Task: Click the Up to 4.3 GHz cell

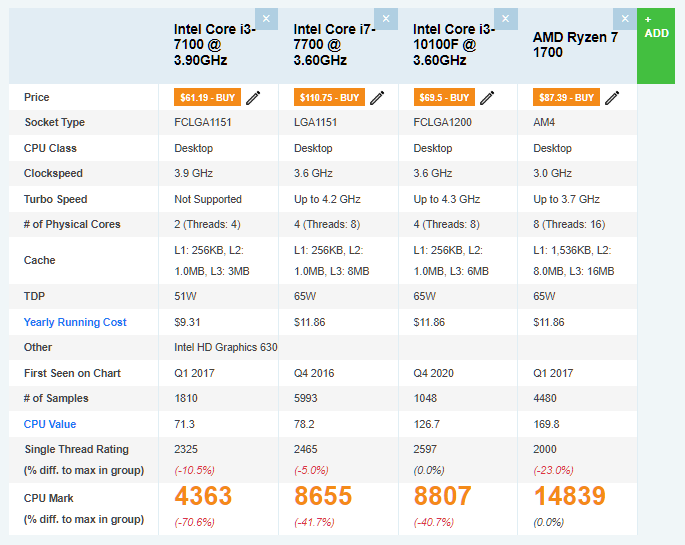Action: coord(447,199)
